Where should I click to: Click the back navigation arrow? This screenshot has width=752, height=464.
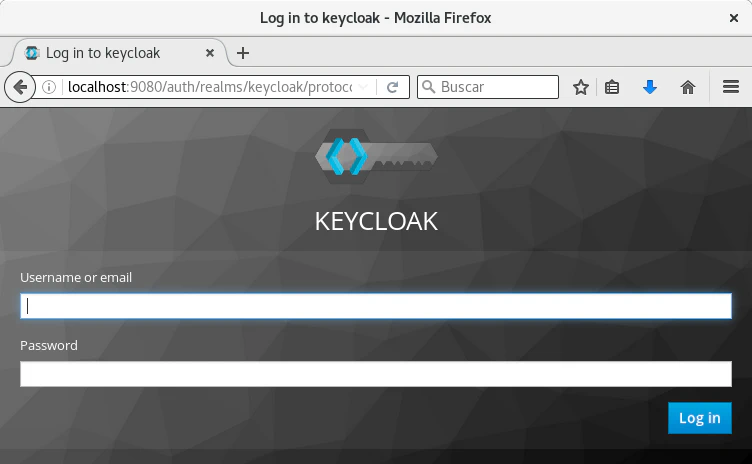(x=19, y=88)
